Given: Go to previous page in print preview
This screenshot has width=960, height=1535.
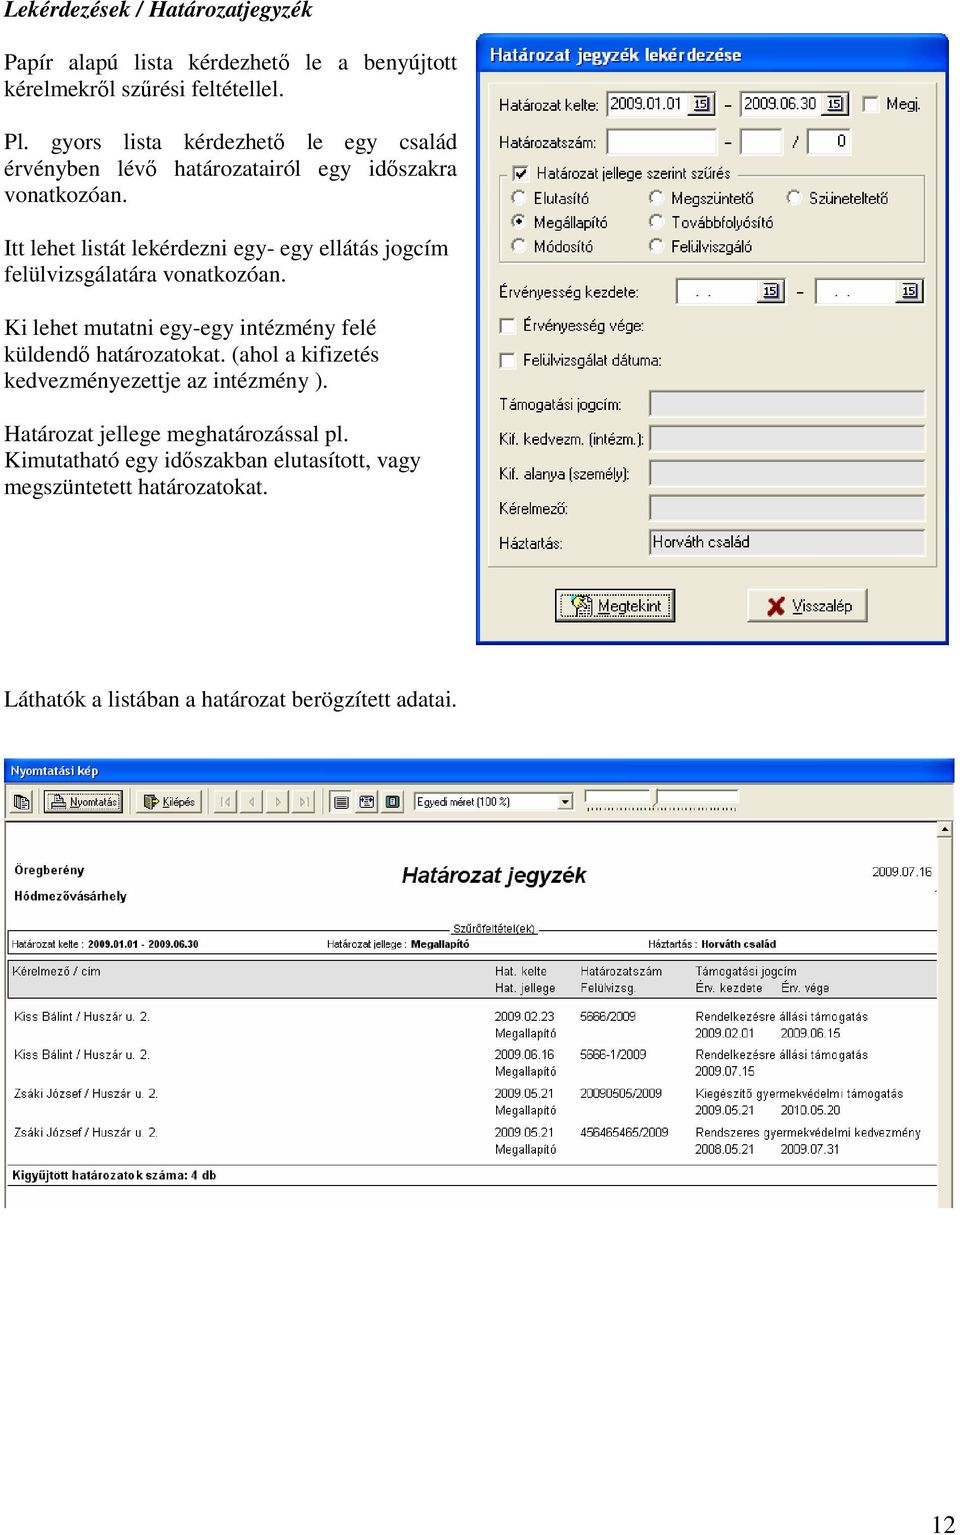Looking at the screenshot, I should click(x=251, y=802).
